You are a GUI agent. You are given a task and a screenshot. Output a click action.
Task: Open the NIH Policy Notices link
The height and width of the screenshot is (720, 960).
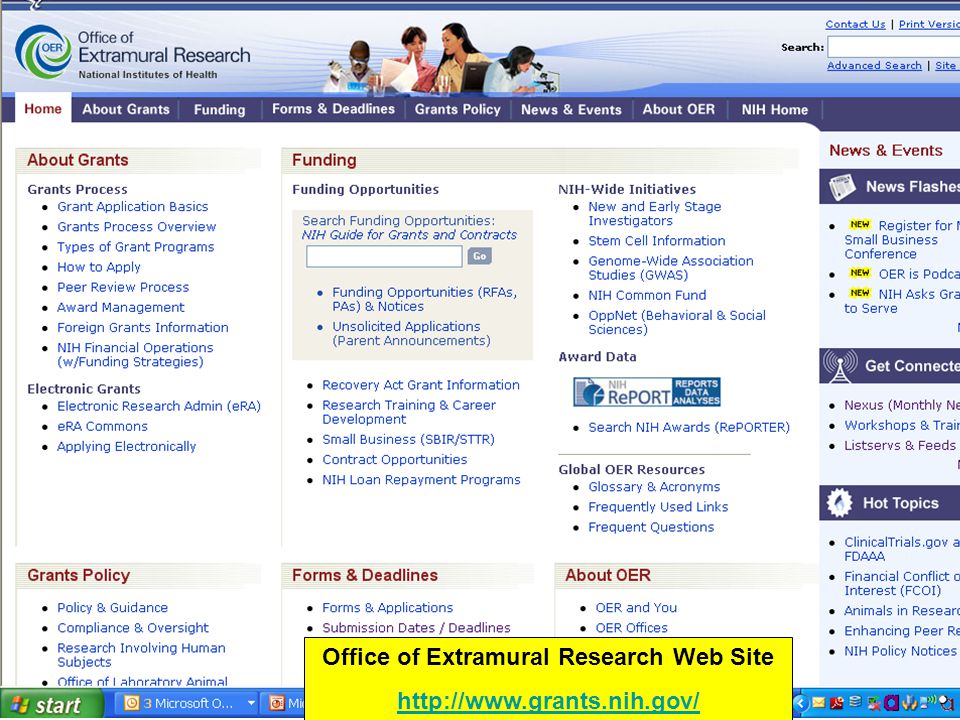pyautogui.click(x=900, y=651)
